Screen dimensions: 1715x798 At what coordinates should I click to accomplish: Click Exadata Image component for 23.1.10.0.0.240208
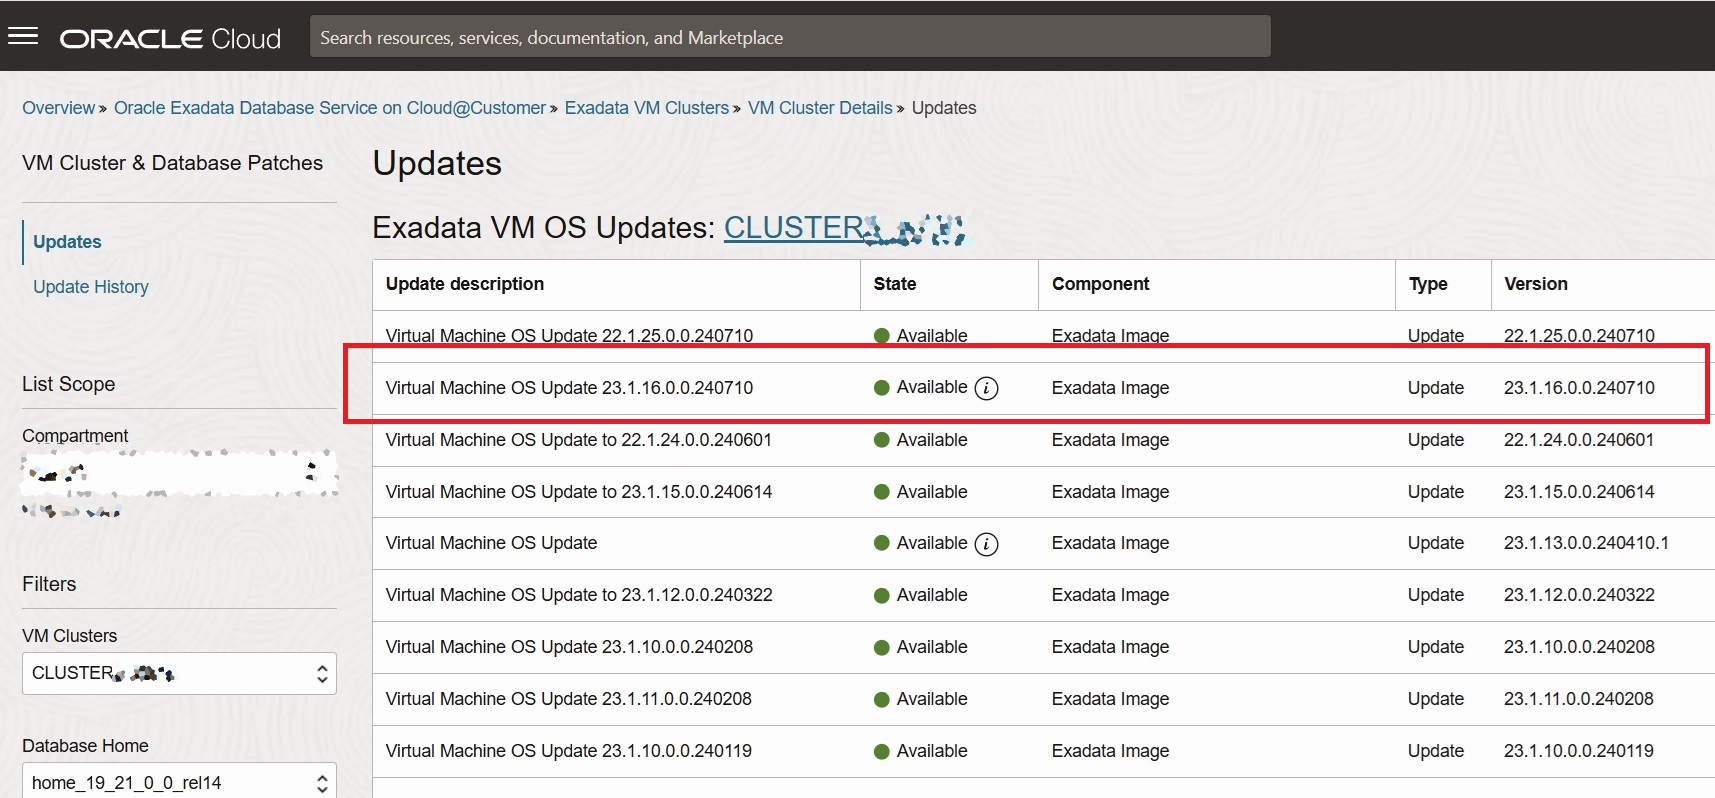(x=1110, y=647)
